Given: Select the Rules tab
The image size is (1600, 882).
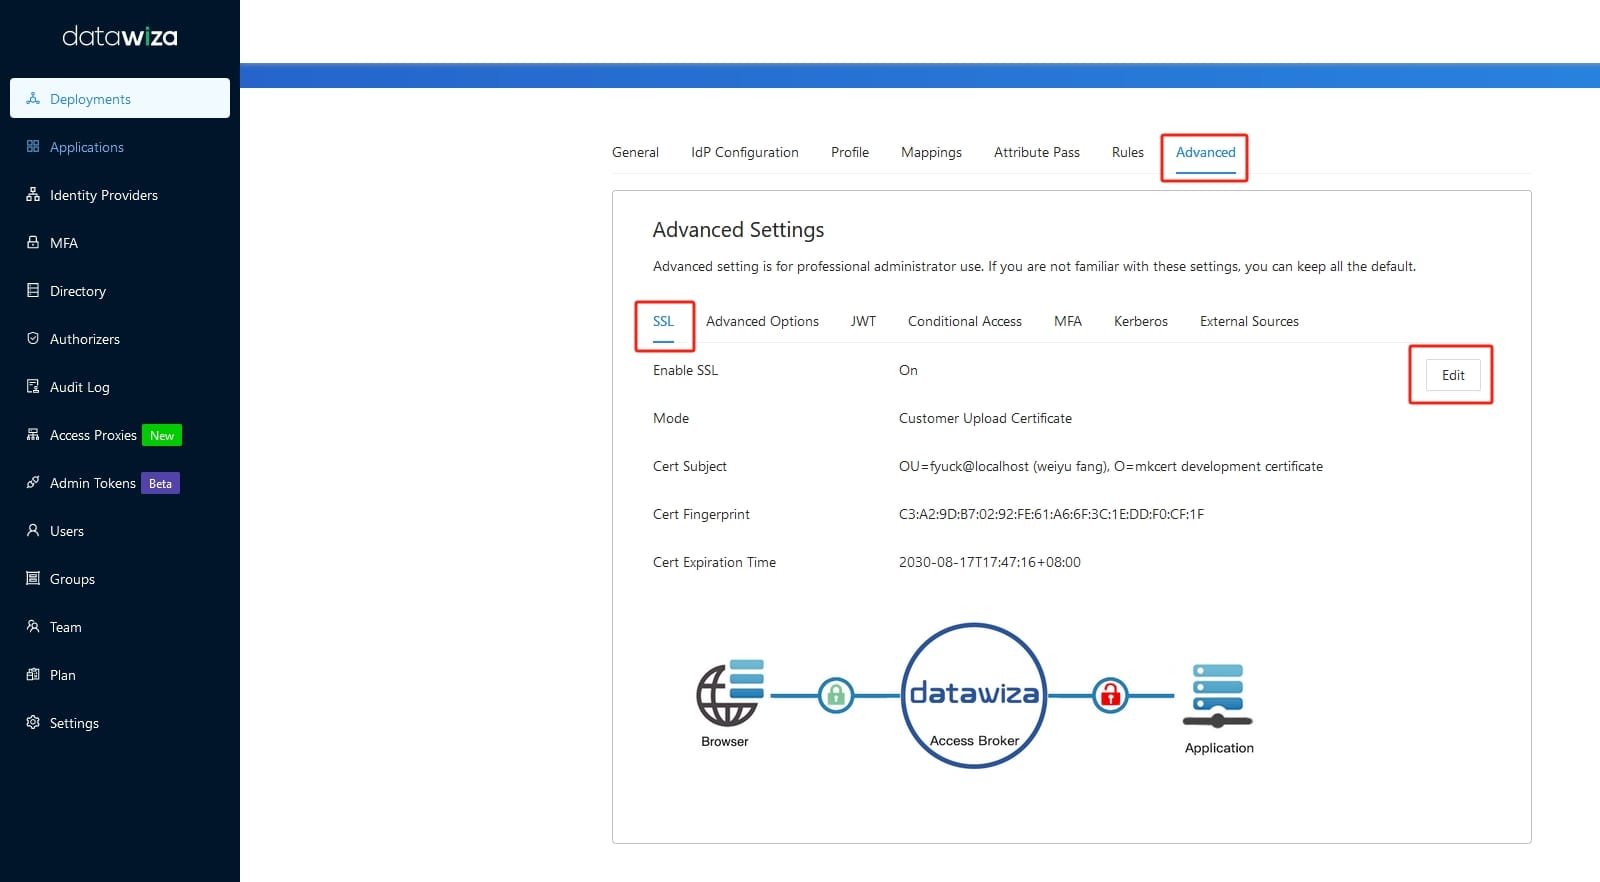Looking at the screenshot, I should [1128, 152].
